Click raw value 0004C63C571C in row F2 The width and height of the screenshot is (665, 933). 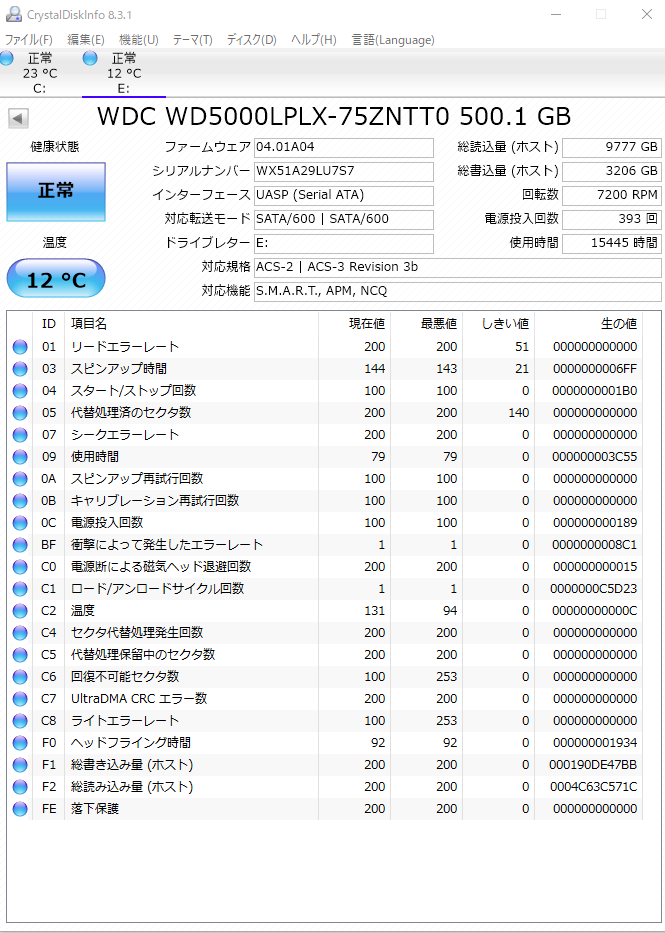click(593, 787)
